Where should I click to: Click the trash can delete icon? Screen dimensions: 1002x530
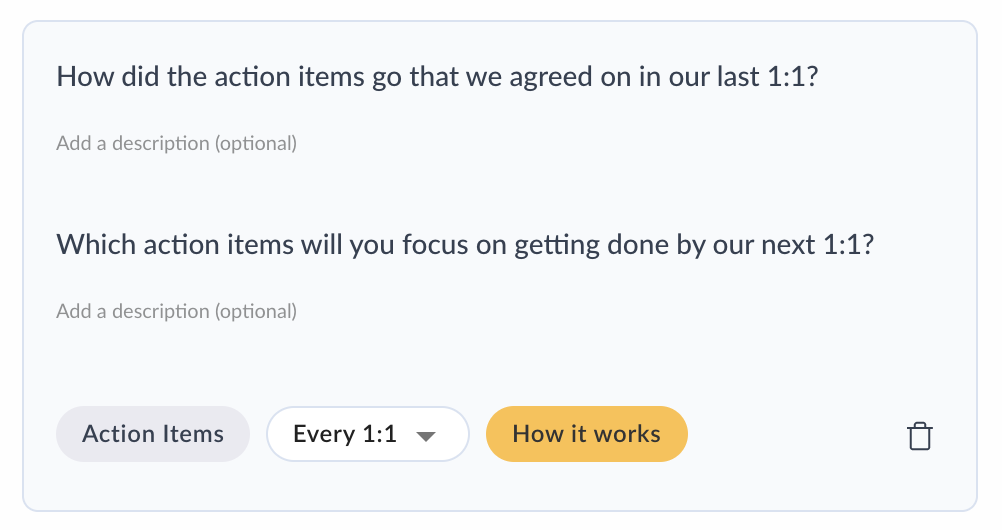click(919, 436)
